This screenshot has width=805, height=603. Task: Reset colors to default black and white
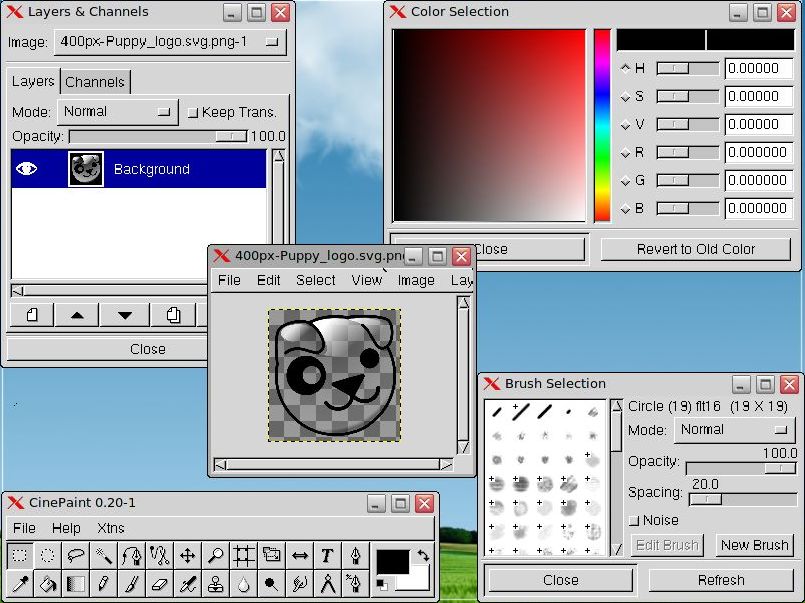click(x=382, y=584)
